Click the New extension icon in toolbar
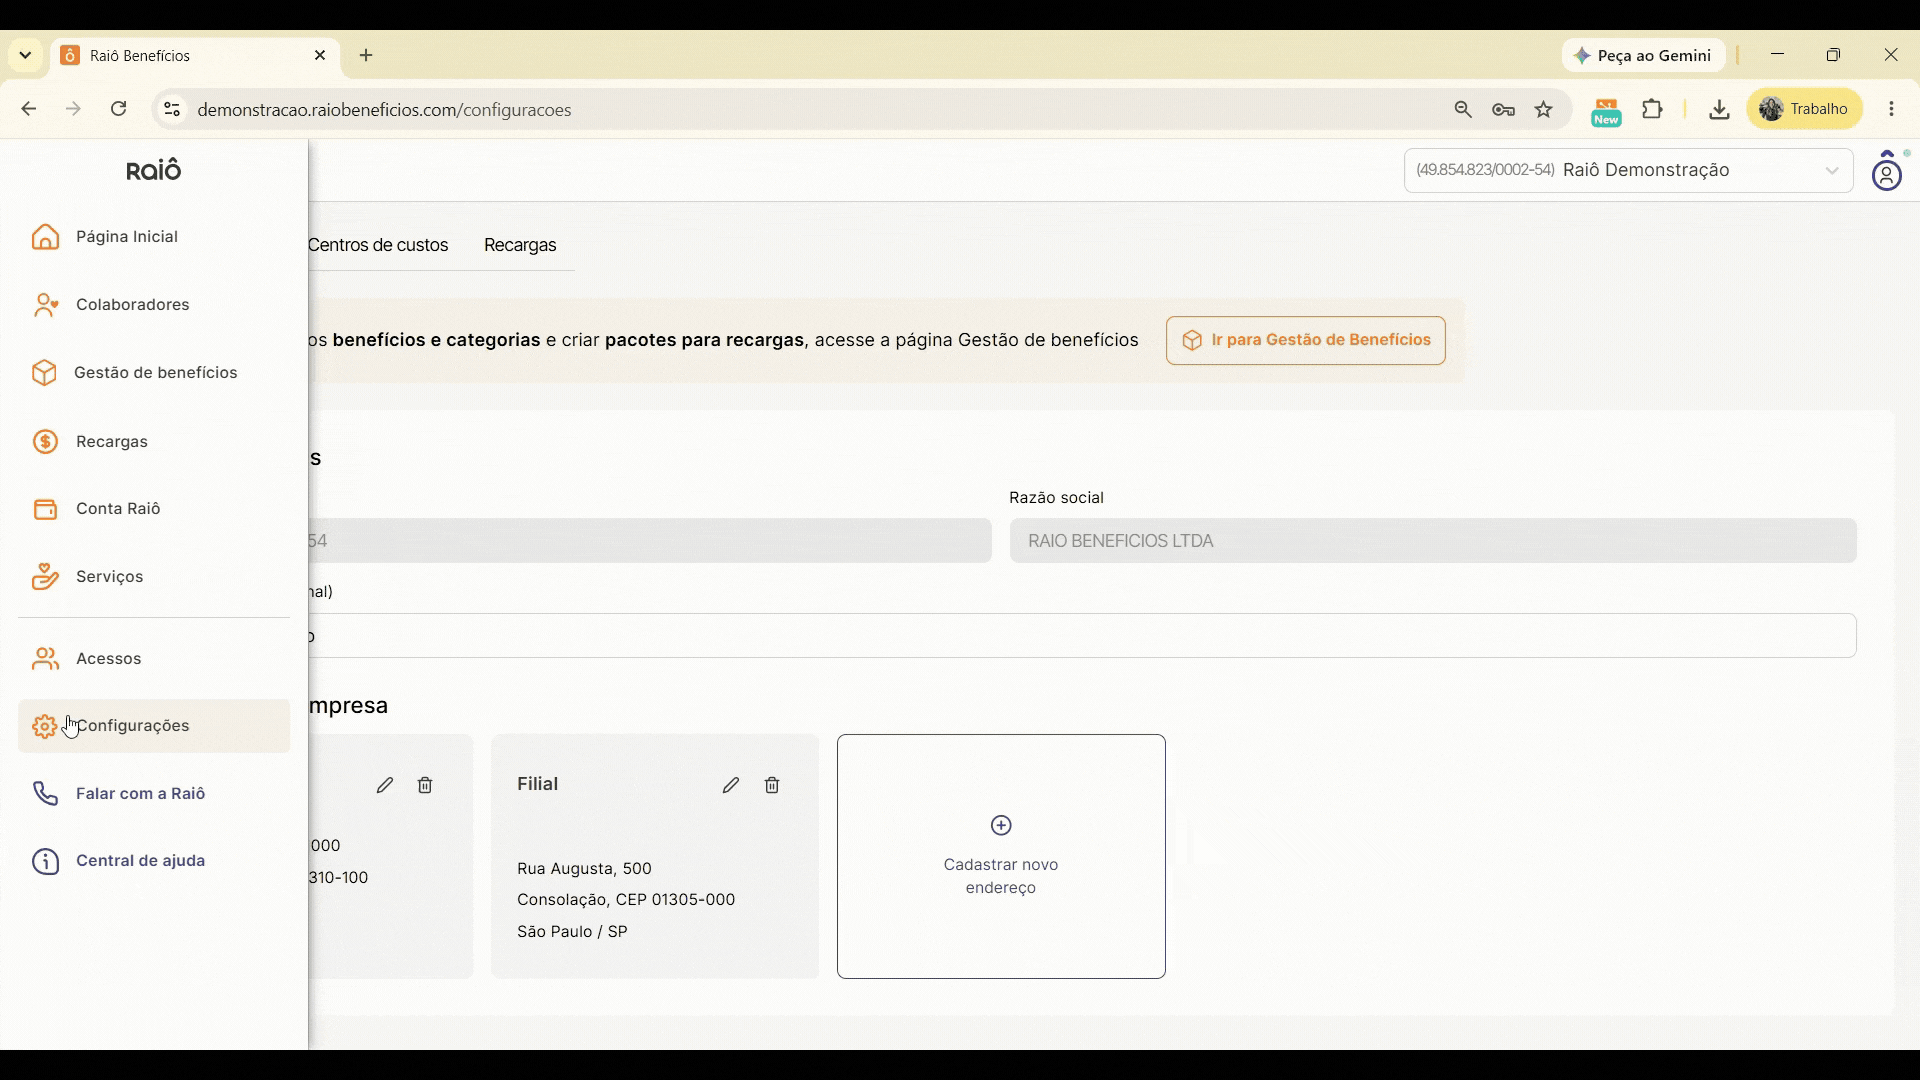1920x1080 pixels. pos(1606,111)
